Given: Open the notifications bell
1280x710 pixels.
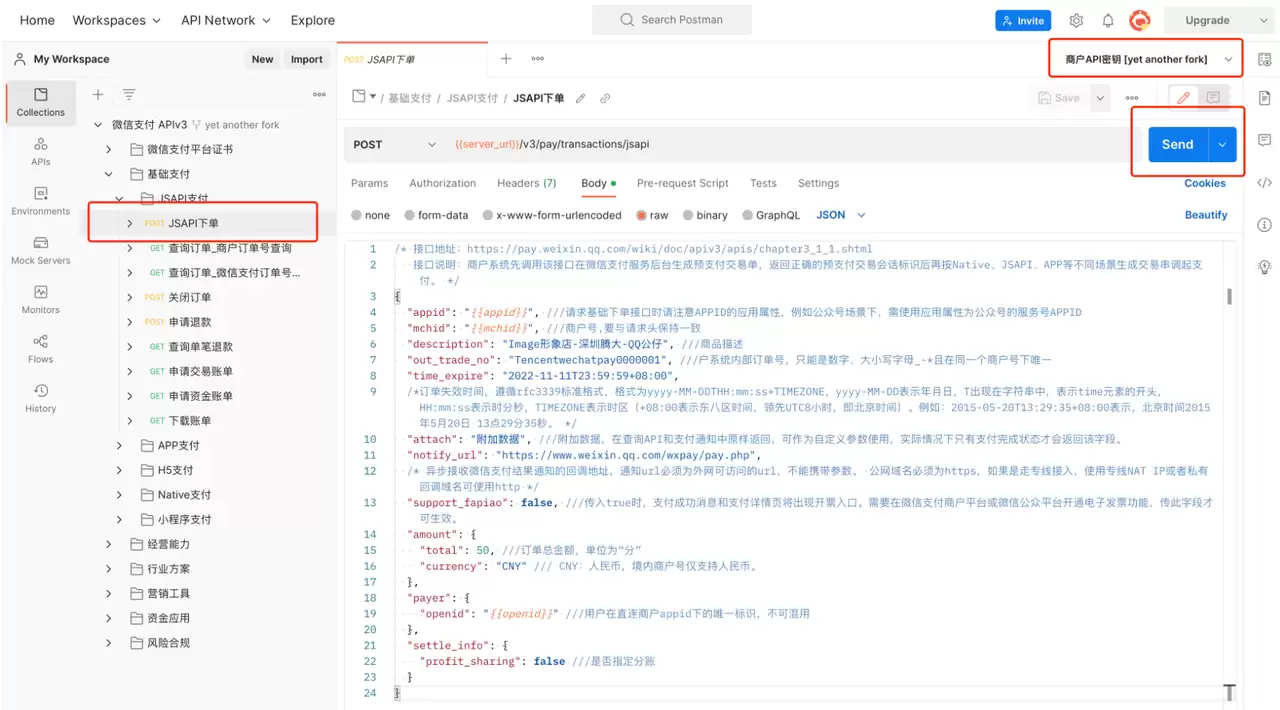Looking at the screenshot, I should click(x=1108, y=20).
